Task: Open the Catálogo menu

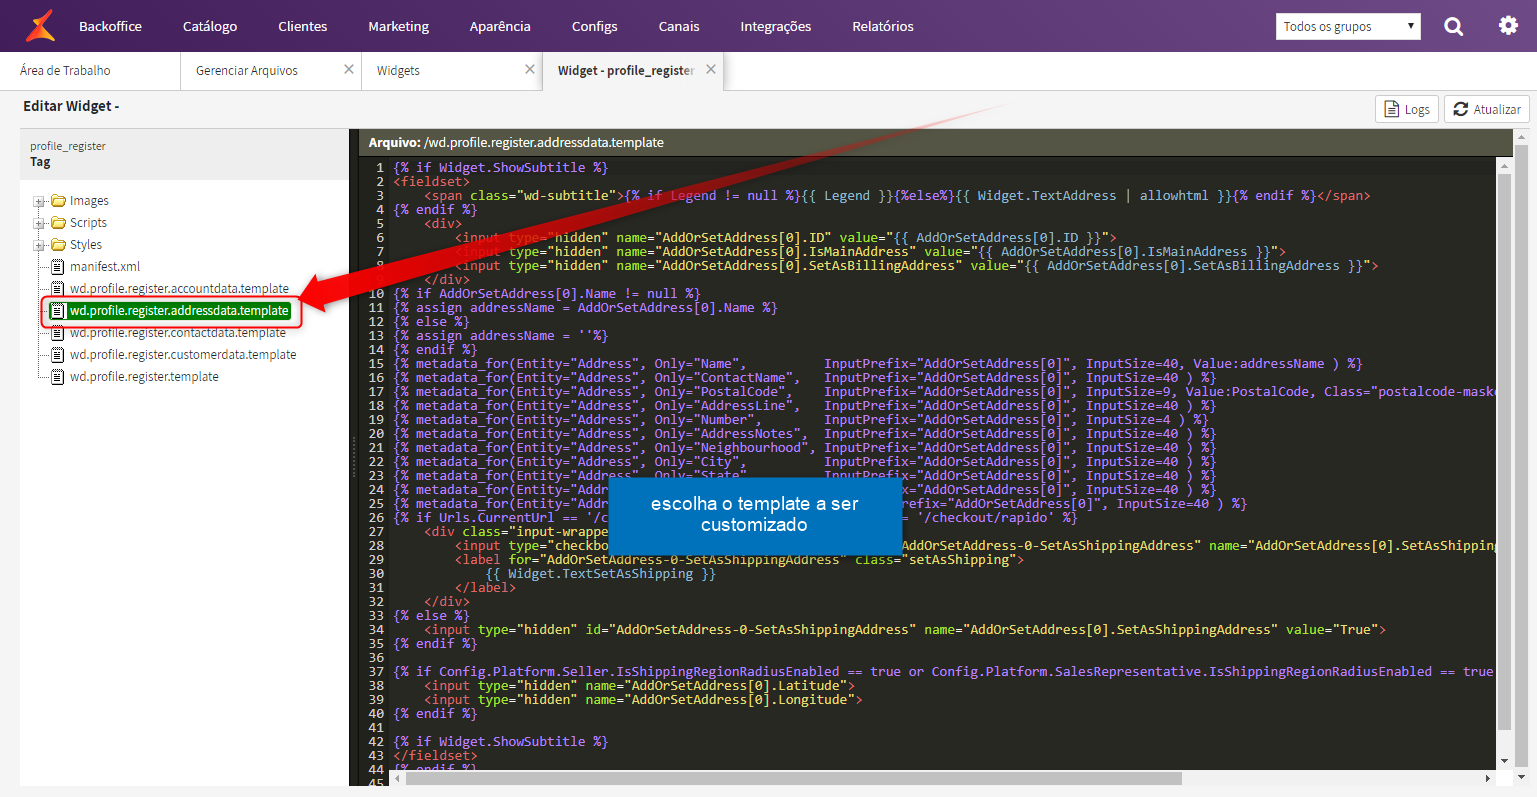Action: (x=210, y=26)
